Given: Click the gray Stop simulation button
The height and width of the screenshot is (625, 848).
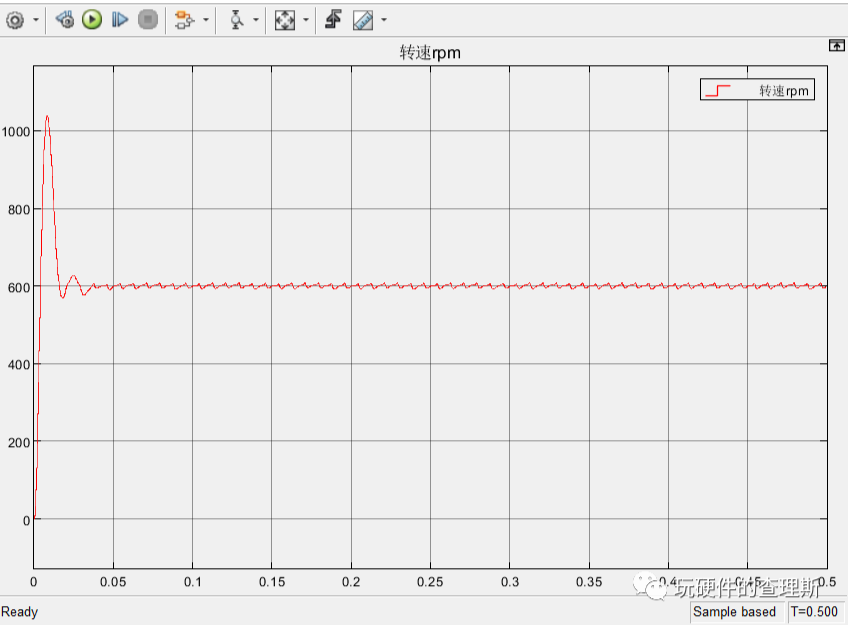Looking at the screenshot, I should point(148,20).
